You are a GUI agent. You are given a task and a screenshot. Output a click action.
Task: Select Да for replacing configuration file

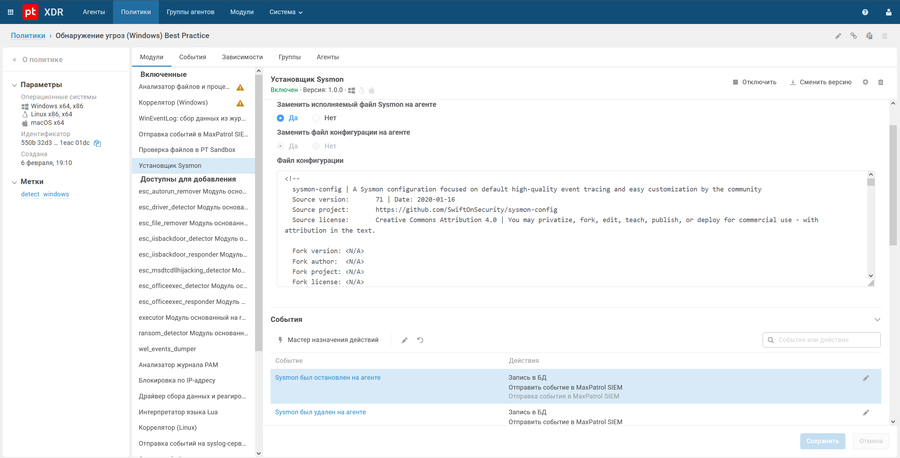click(281, 146)
